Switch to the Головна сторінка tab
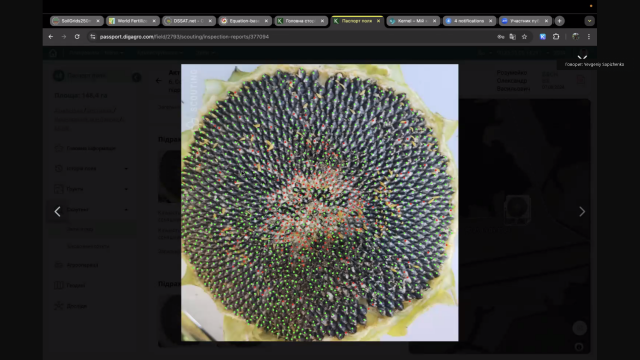This screenshot has width=640, height=360. [x=300, y=21]
